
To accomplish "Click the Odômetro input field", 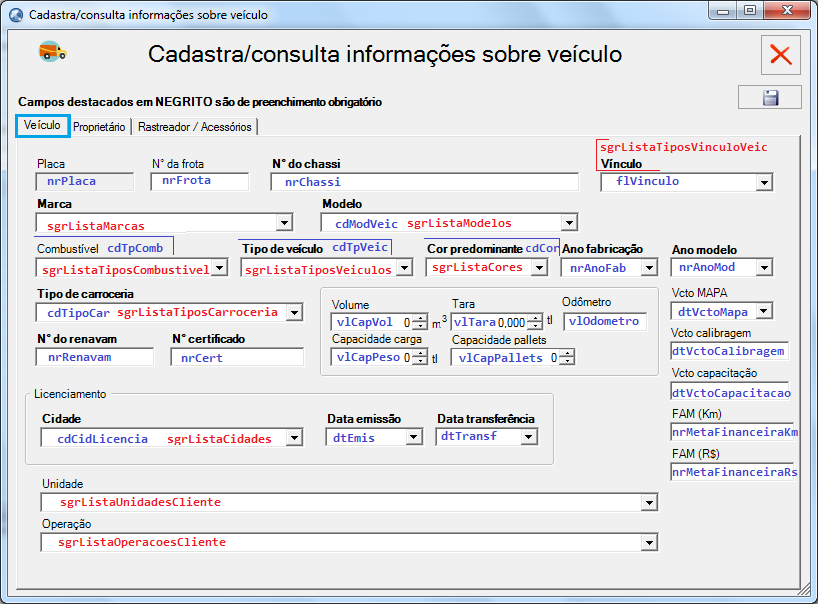I will [x=605, y=321].
